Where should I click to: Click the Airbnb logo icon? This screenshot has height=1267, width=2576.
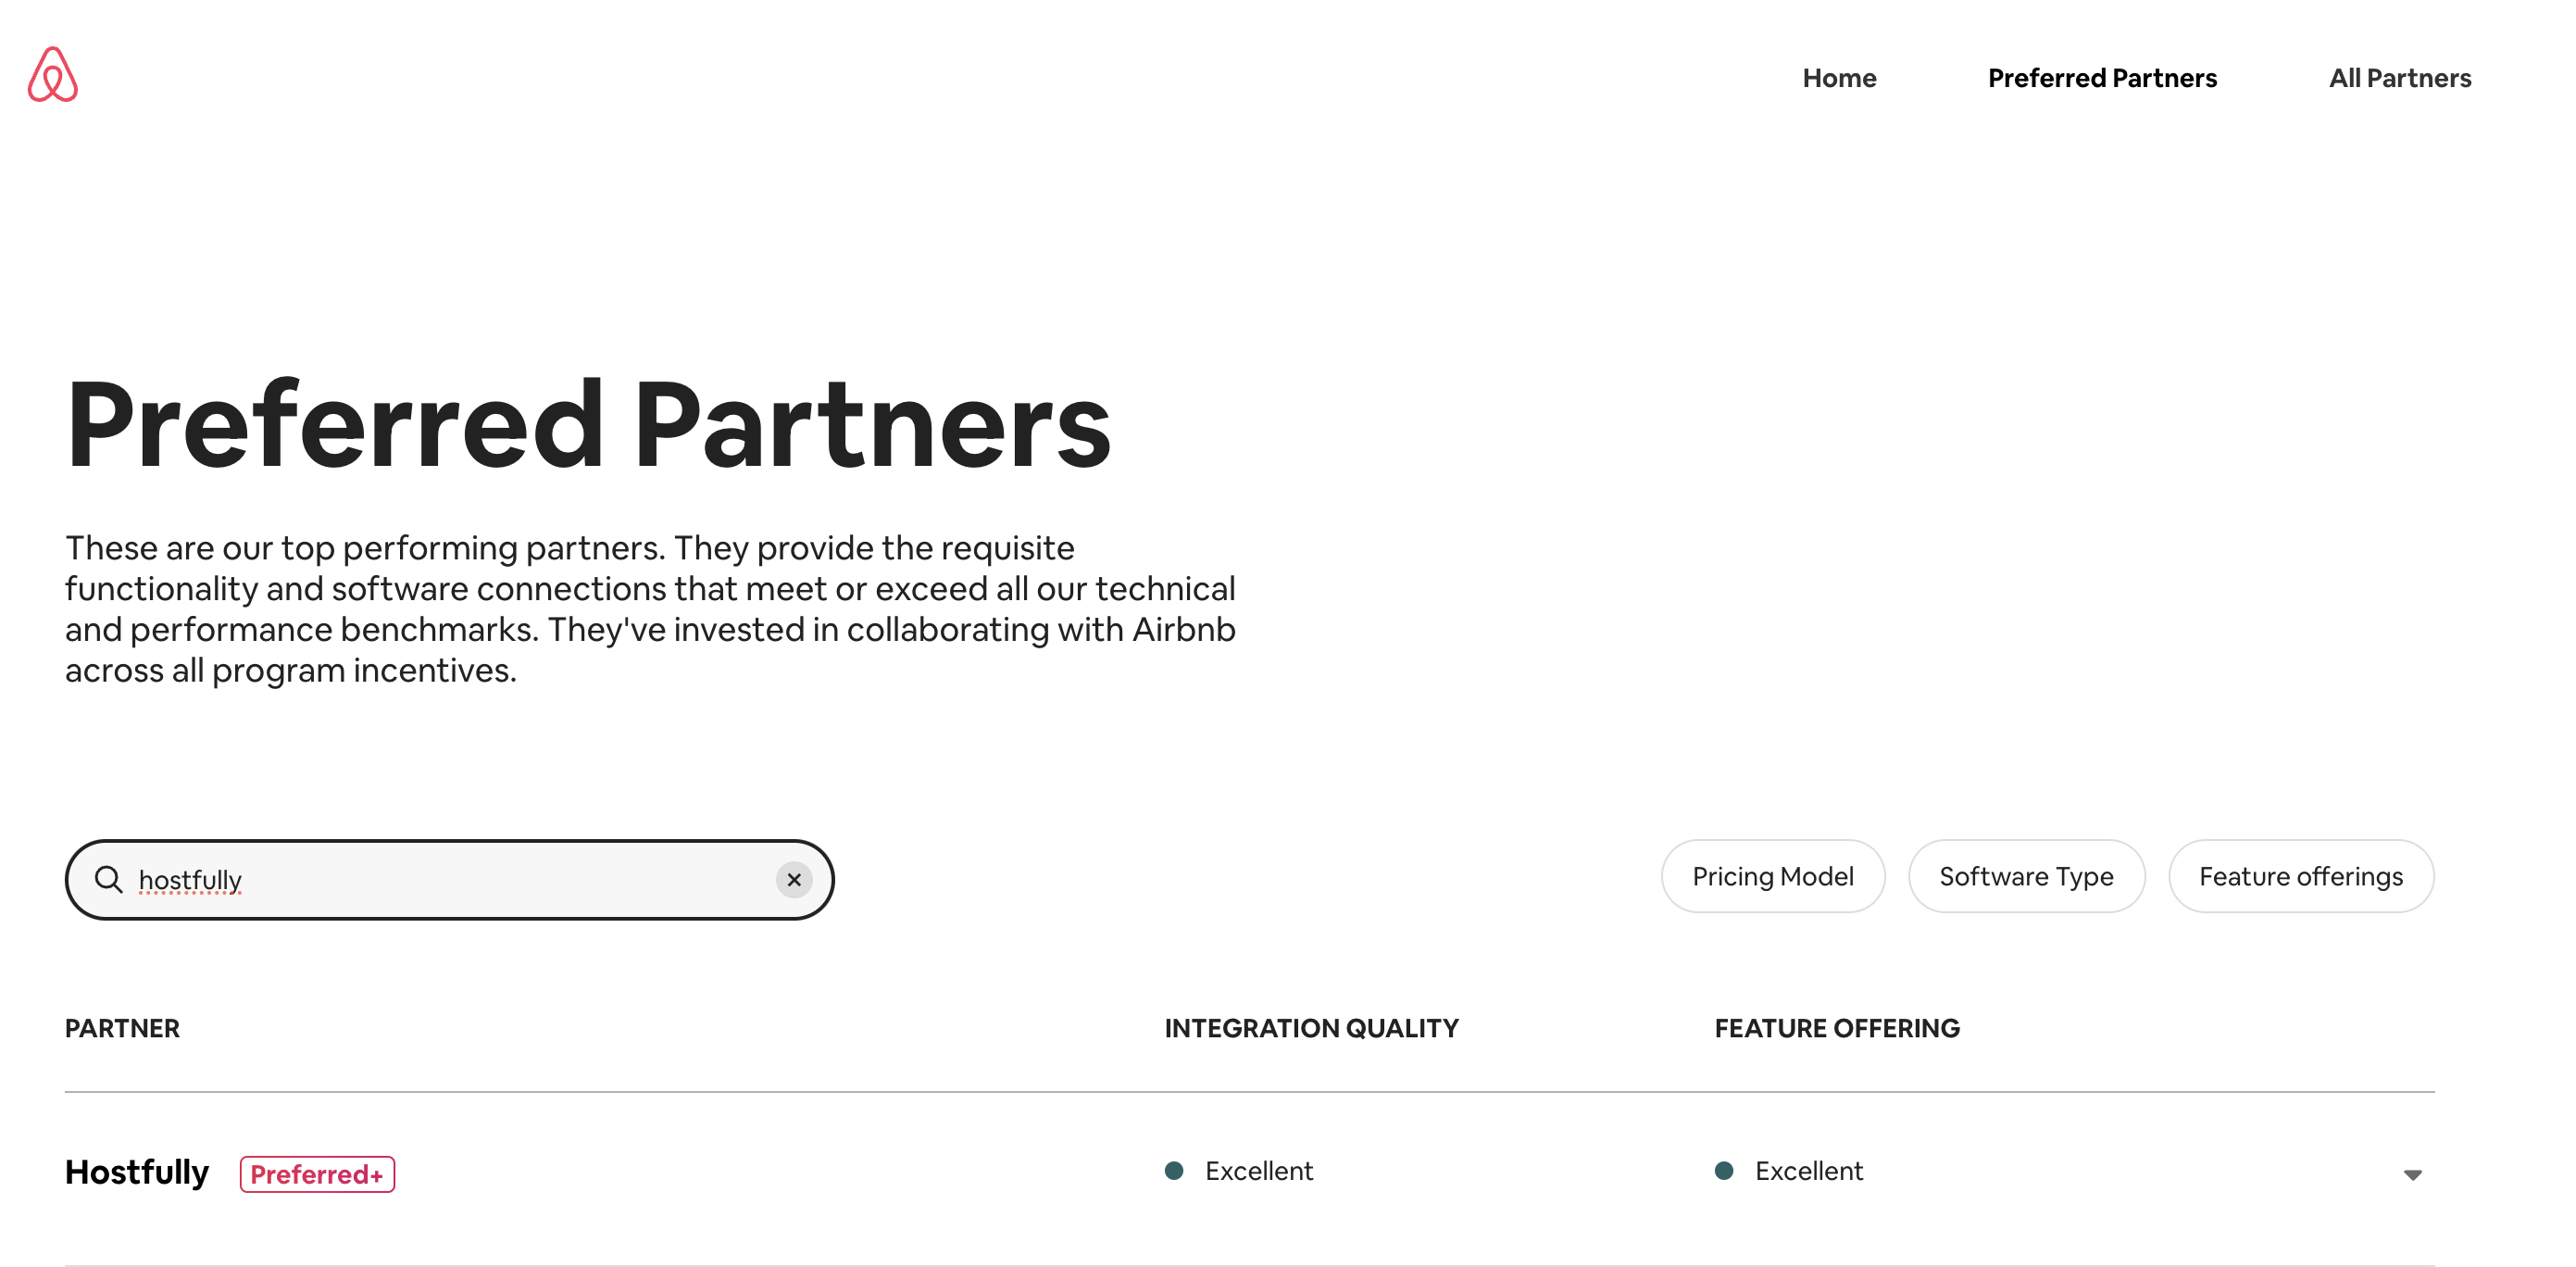[x=53, y=74]
